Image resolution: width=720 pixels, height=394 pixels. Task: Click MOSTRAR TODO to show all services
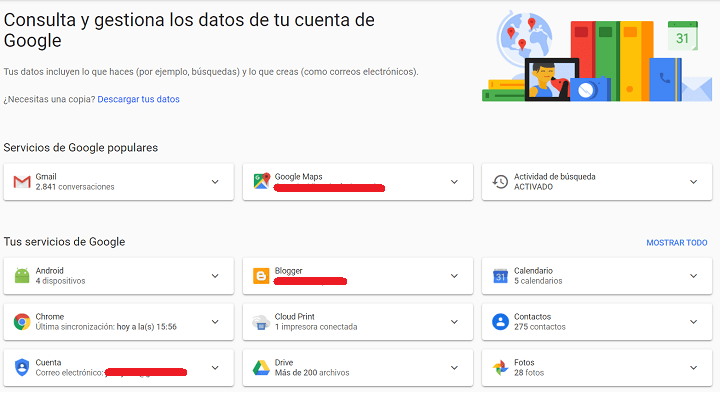tap(677, 242)
